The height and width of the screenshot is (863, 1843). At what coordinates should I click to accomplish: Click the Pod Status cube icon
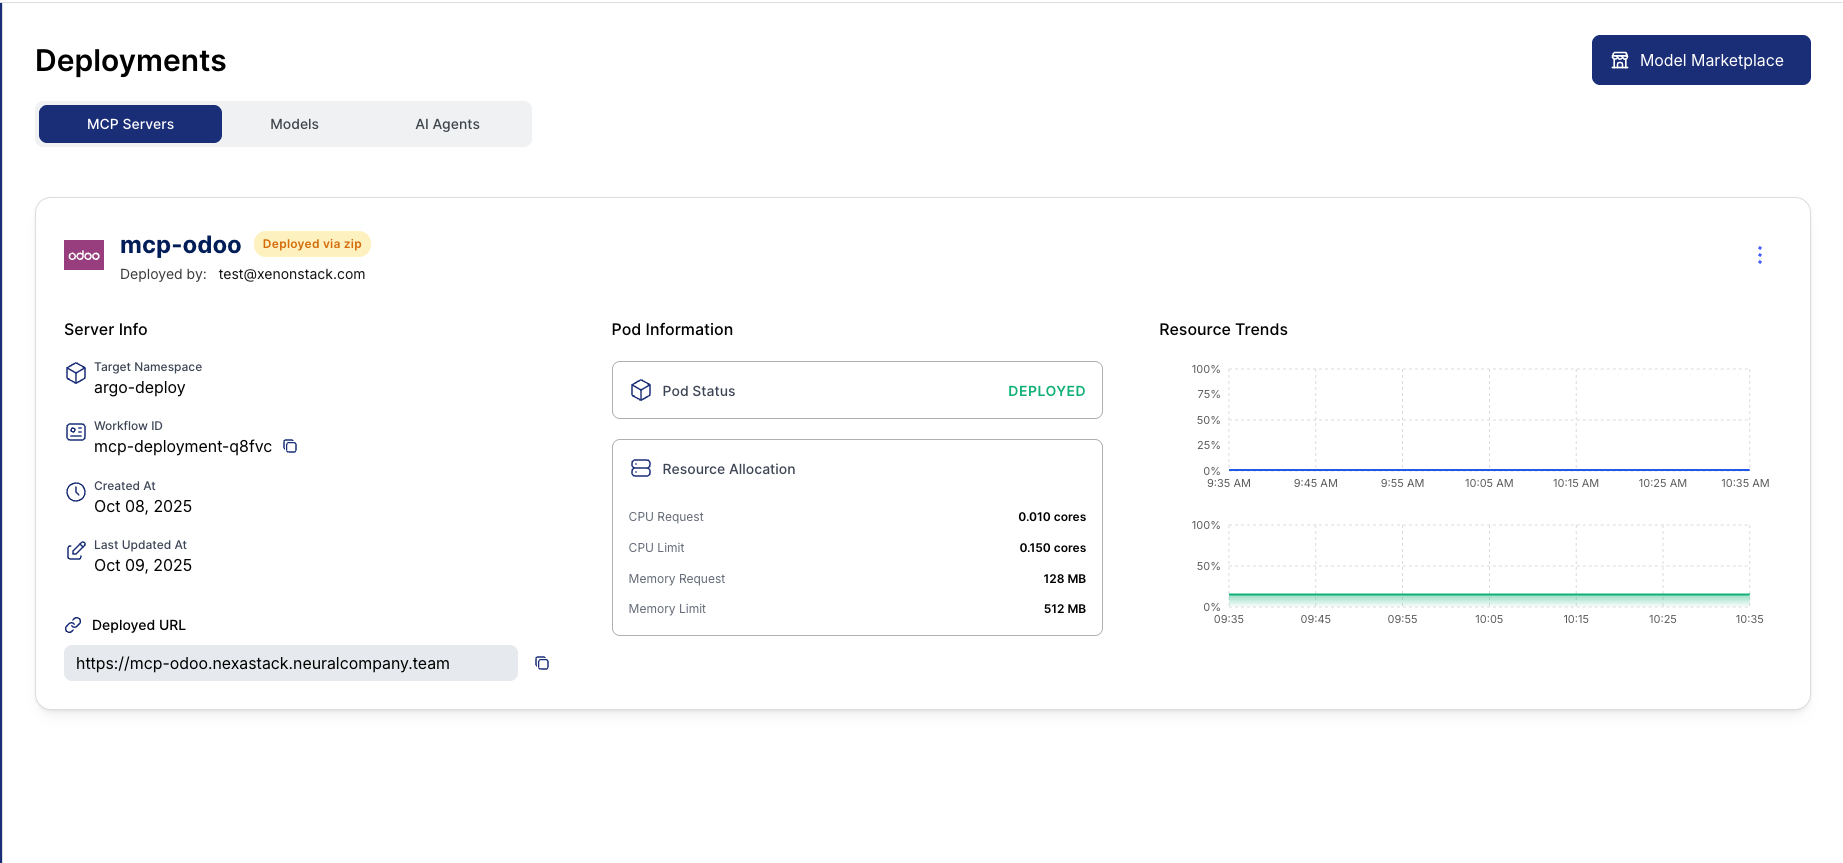(641, 390)
